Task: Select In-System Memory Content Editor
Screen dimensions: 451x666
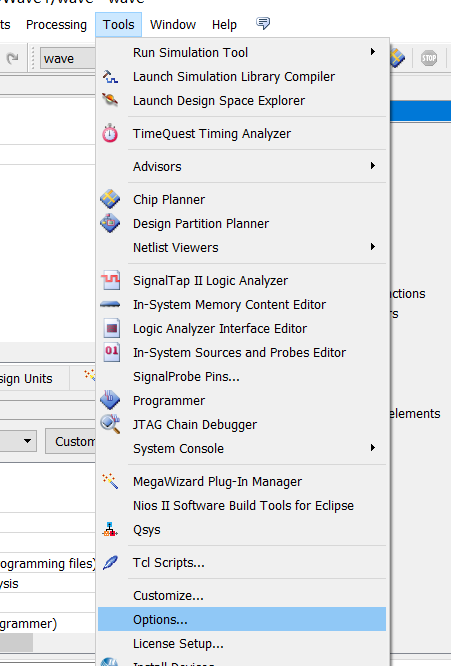Action: tap(242, 305)
